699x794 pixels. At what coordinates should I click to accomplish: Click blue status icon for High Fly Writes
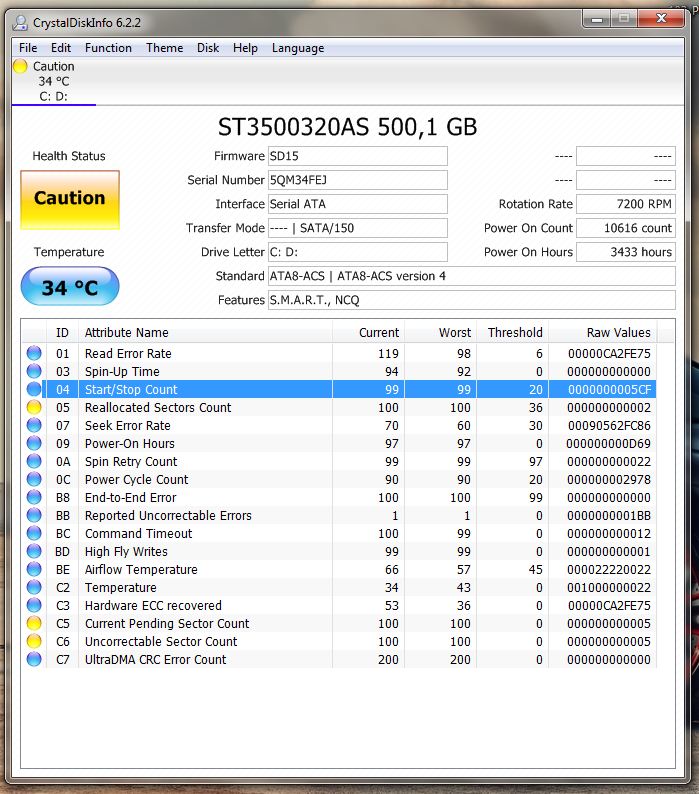(34, 551)
